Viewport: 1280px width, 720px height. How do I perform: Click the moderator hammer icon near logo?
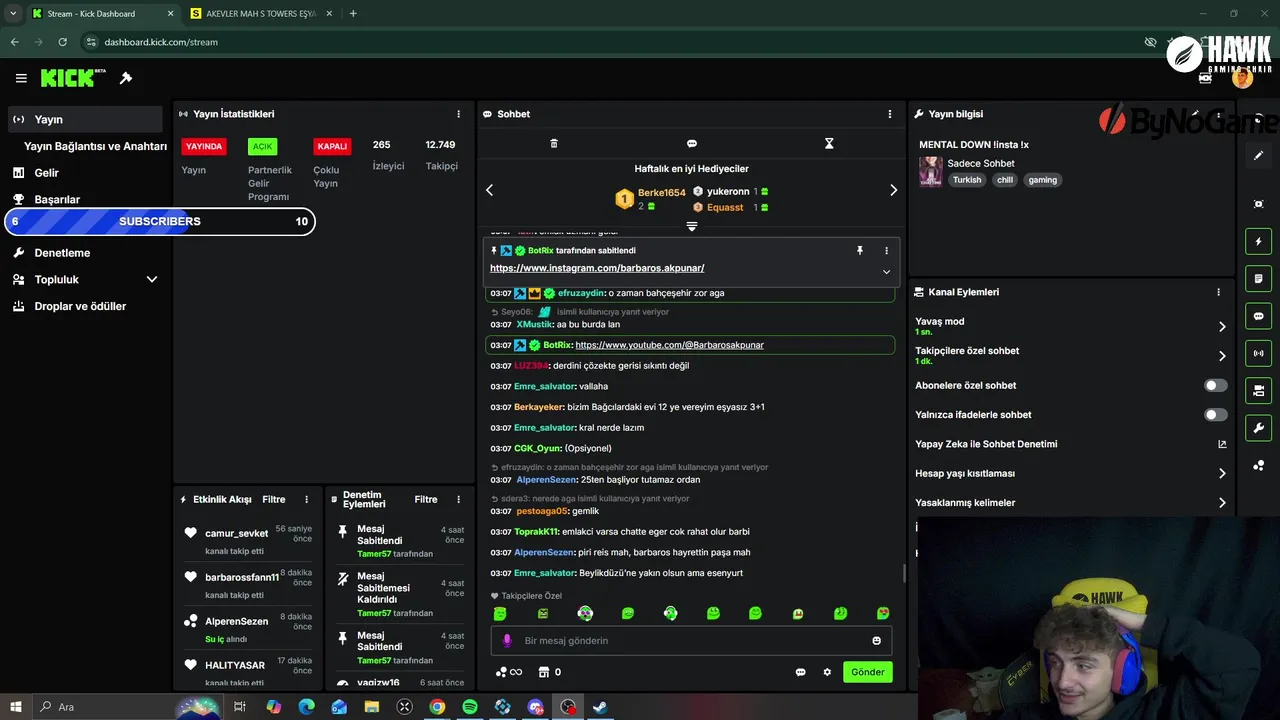coord(126,78)
